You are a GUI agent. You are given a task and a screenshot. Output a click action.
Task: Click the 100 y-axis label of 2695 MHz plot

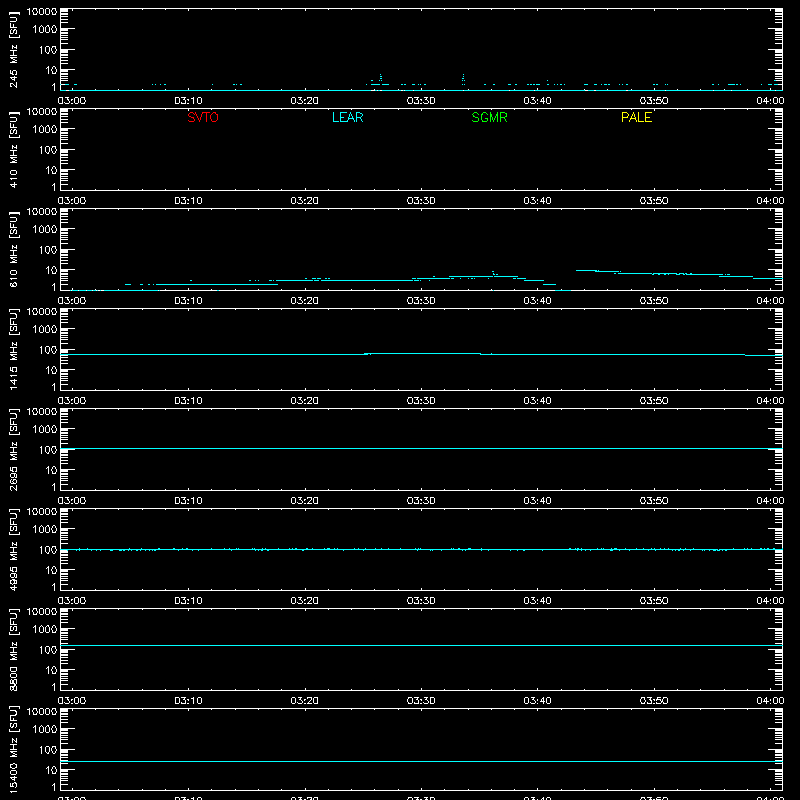pyautogui.click(x=48, y=450)
